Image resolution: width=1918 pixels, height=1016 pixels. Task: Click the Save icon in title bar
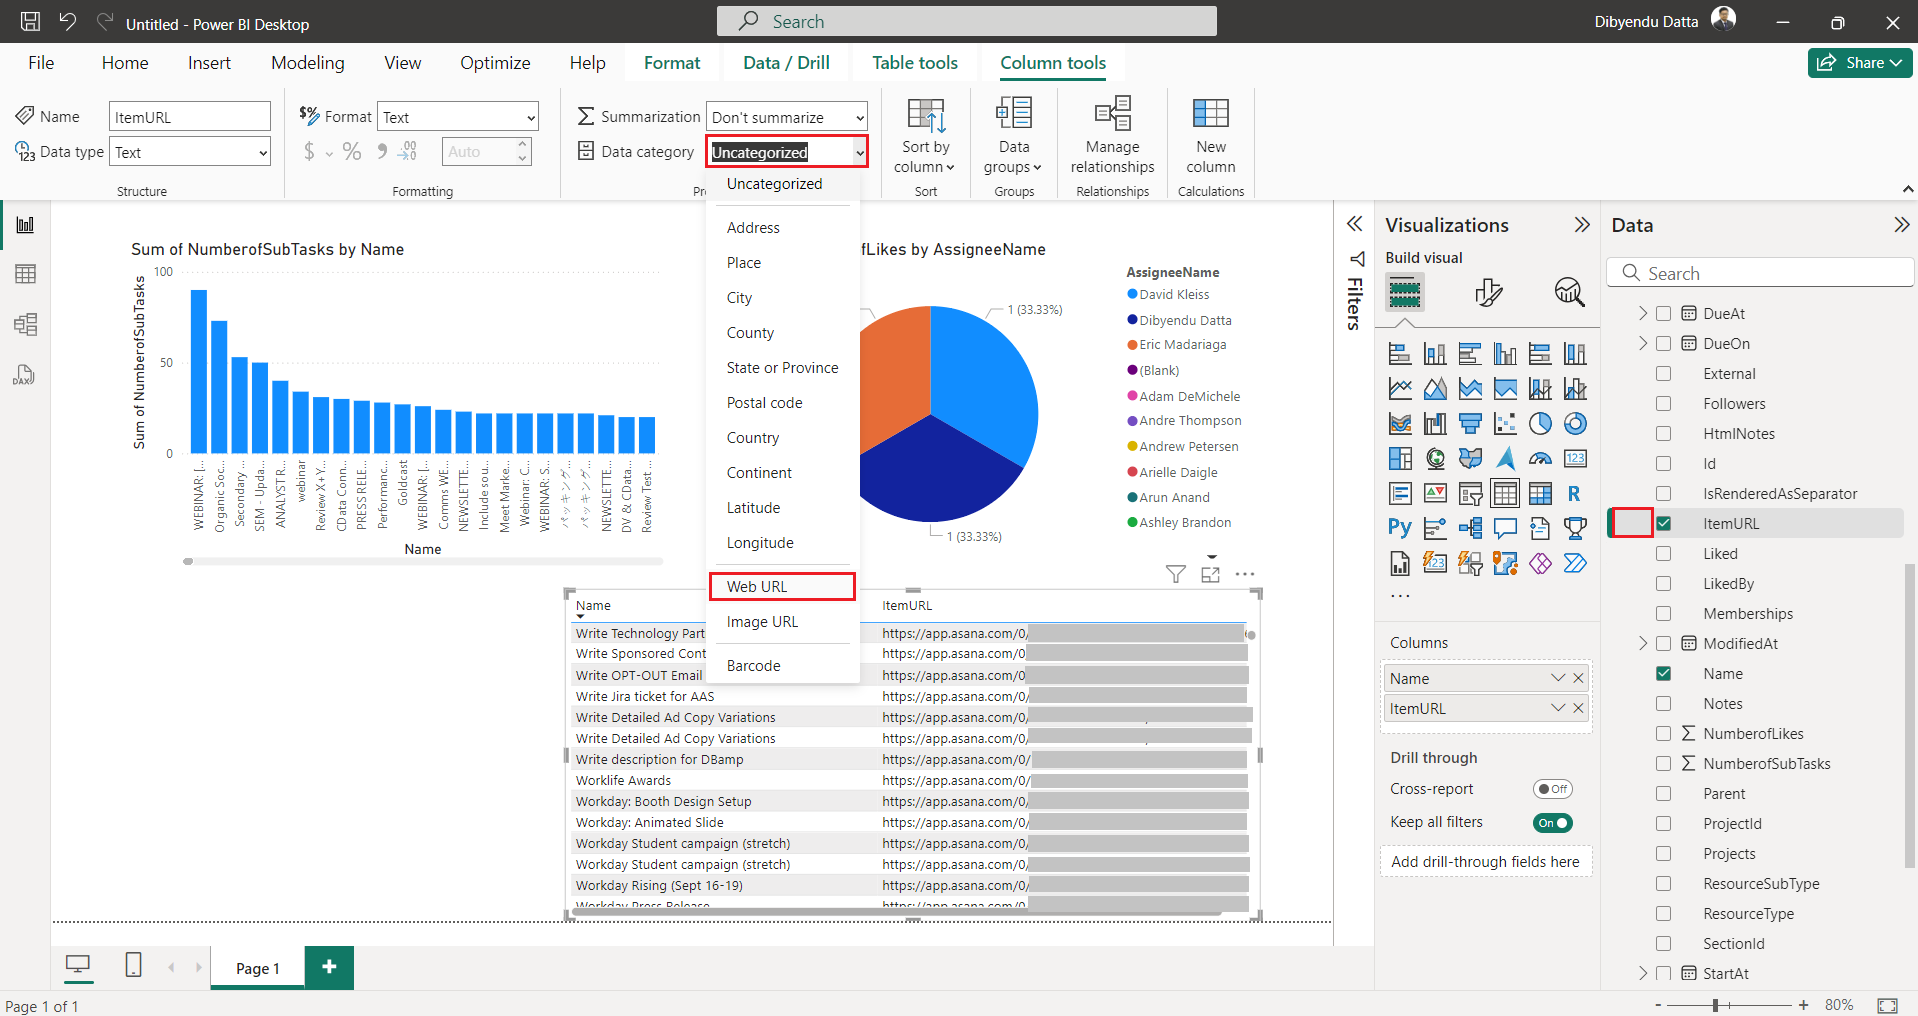pyautogui.click(x=31, y=22)
